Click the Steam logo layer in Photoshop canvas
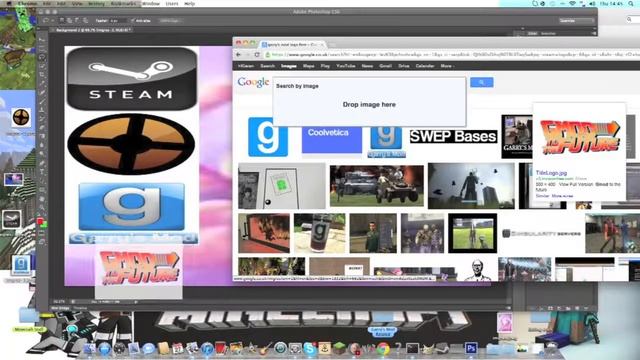Viewport: 640px width, 360px height. [x=131, y=78]
